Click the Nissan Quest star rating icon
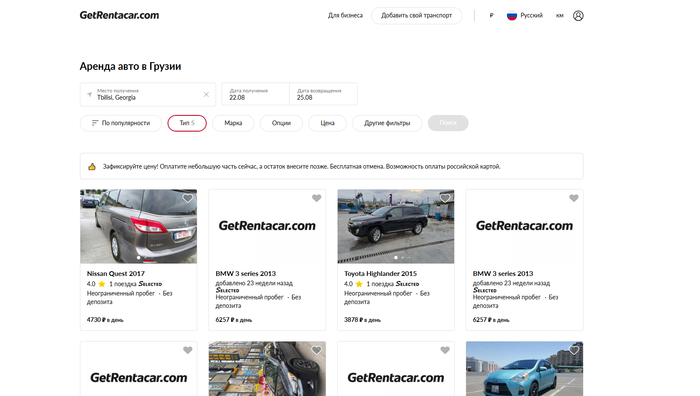700x396 pixels. click(102, 284)
